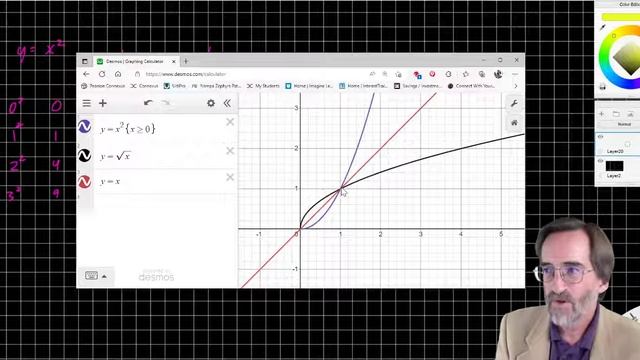
Task: Open a new browser tab
Action: click(186, 61)
